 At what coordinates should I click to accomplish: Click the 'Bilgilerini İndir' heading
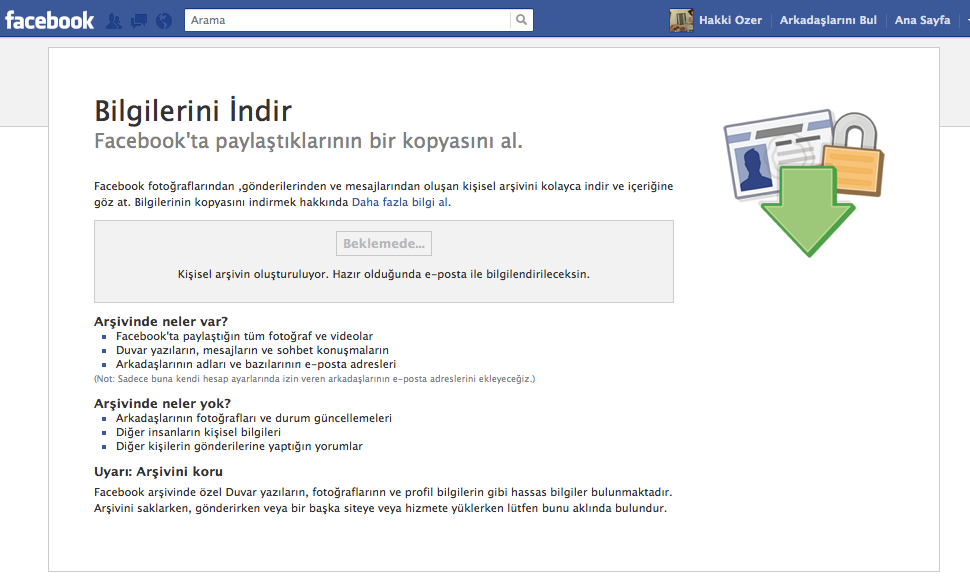click(x=192, y=111)
